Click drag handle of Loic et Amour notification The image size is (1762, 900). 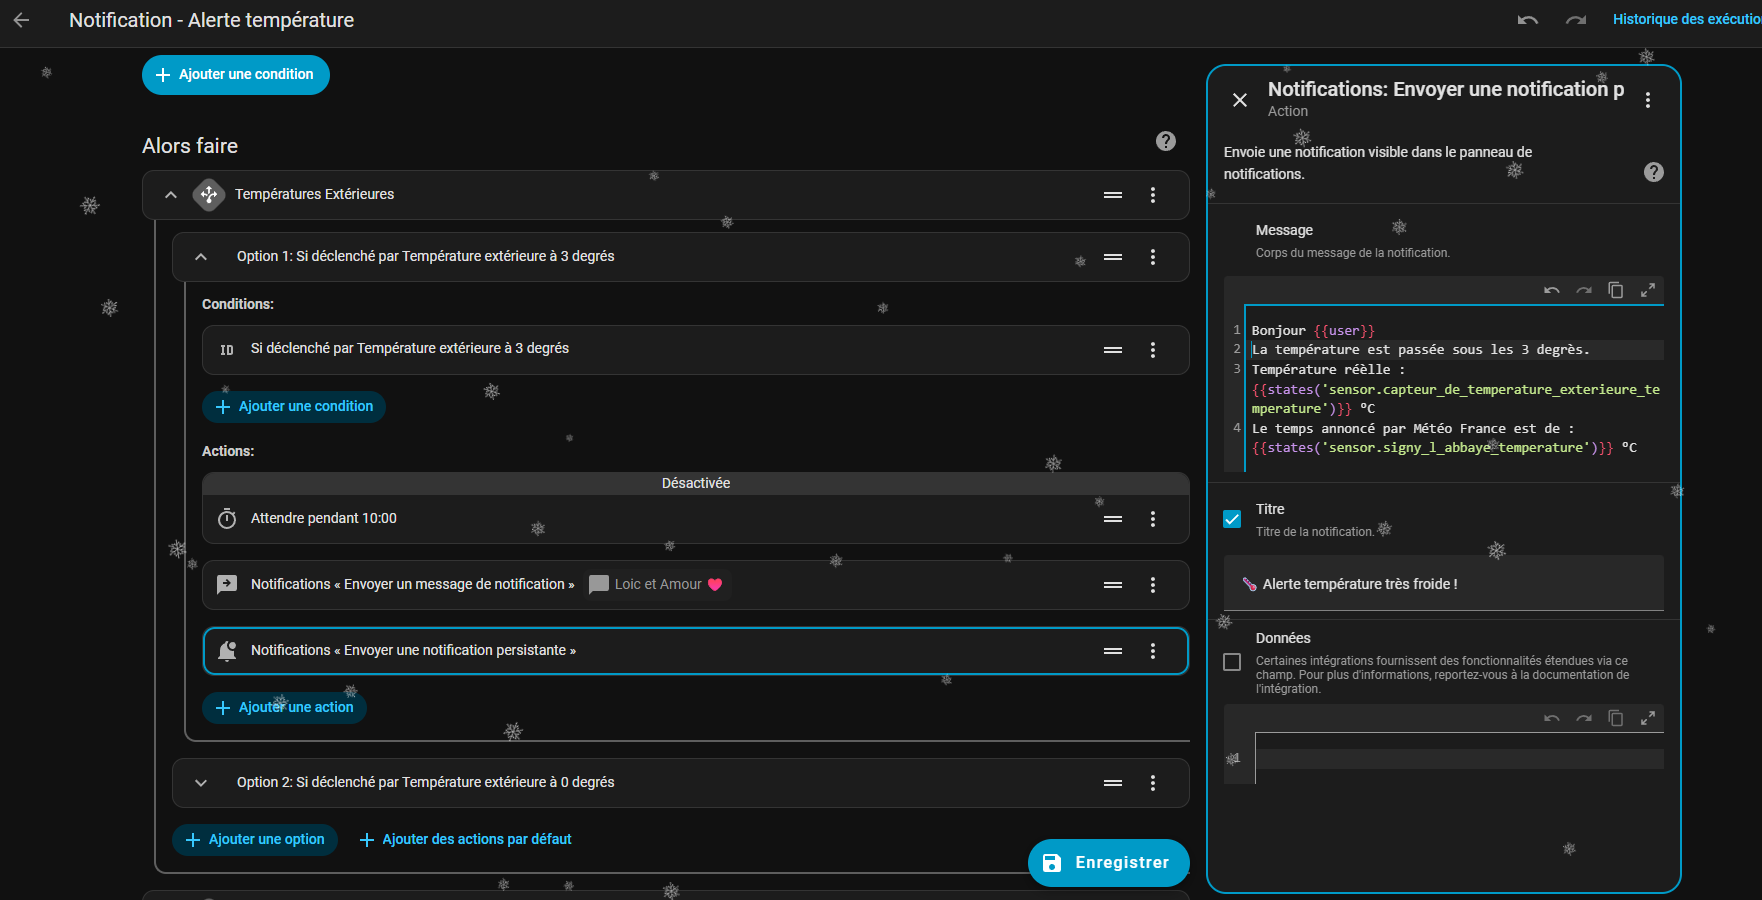(x=1113, y=585)
